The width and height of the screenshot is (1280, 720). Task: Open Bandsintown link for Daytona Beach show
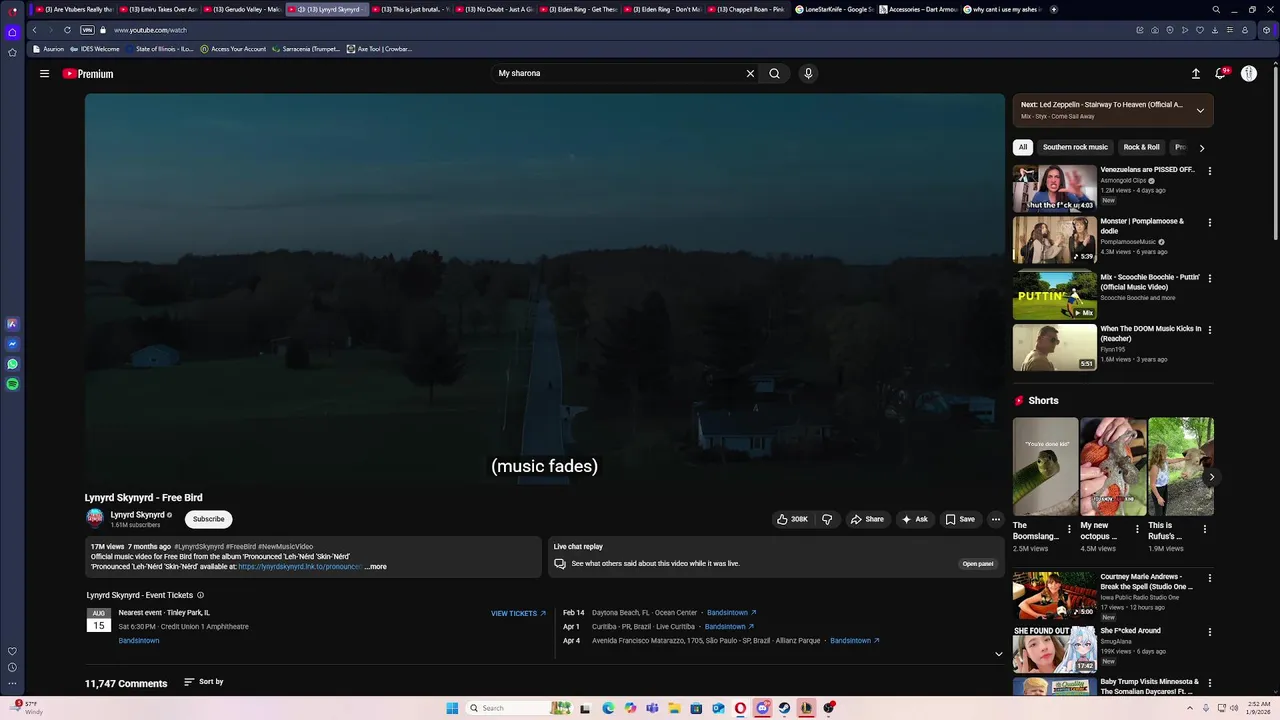point(731,613)
